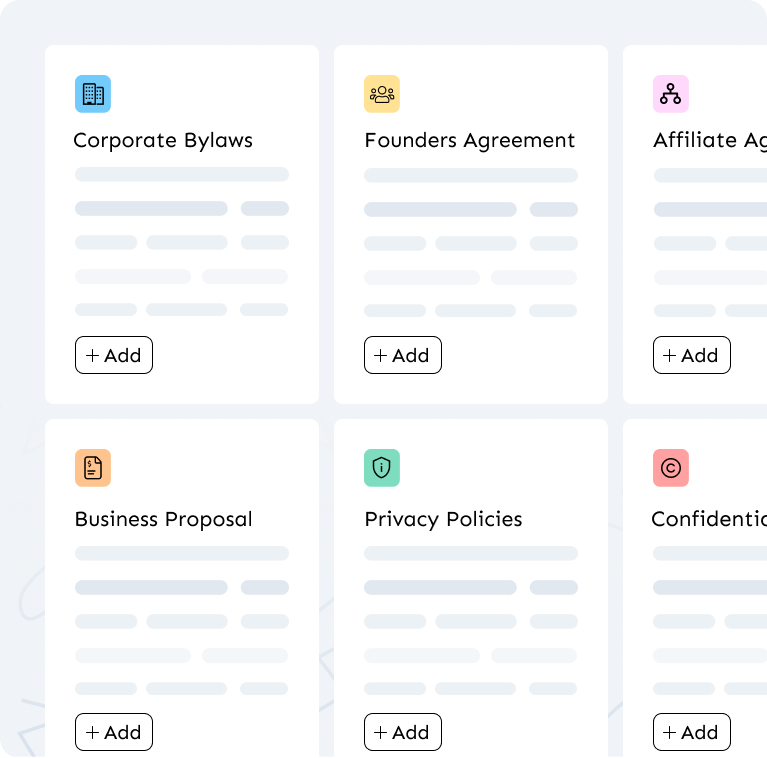Click the Business Proposal document icon
The height and width of the screenshot is (758, 767).
click(x=93, y=468)
